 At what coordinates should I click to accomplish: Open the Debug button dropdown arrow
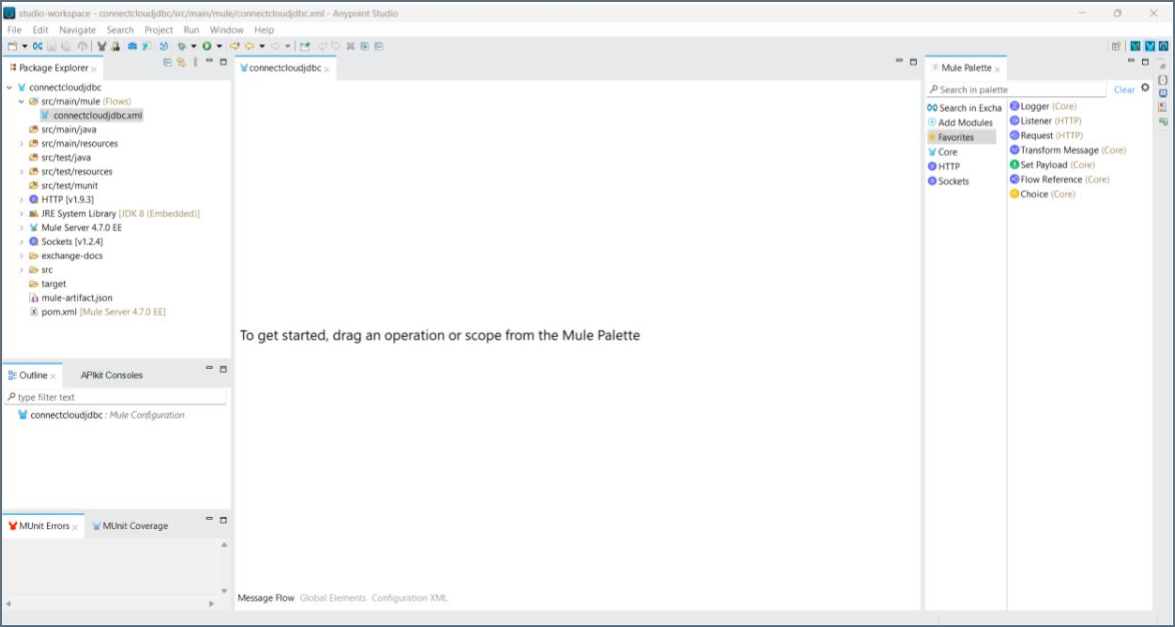[193, 46]
